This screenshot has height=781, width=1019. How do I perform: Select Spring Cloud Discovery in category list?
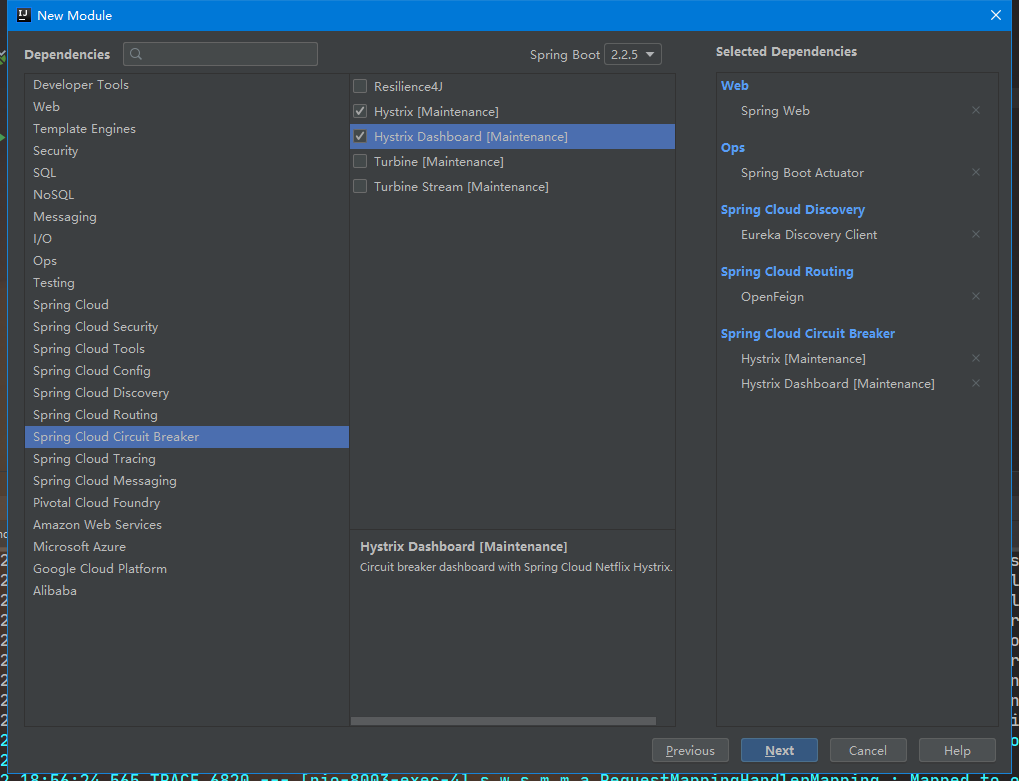187,392
